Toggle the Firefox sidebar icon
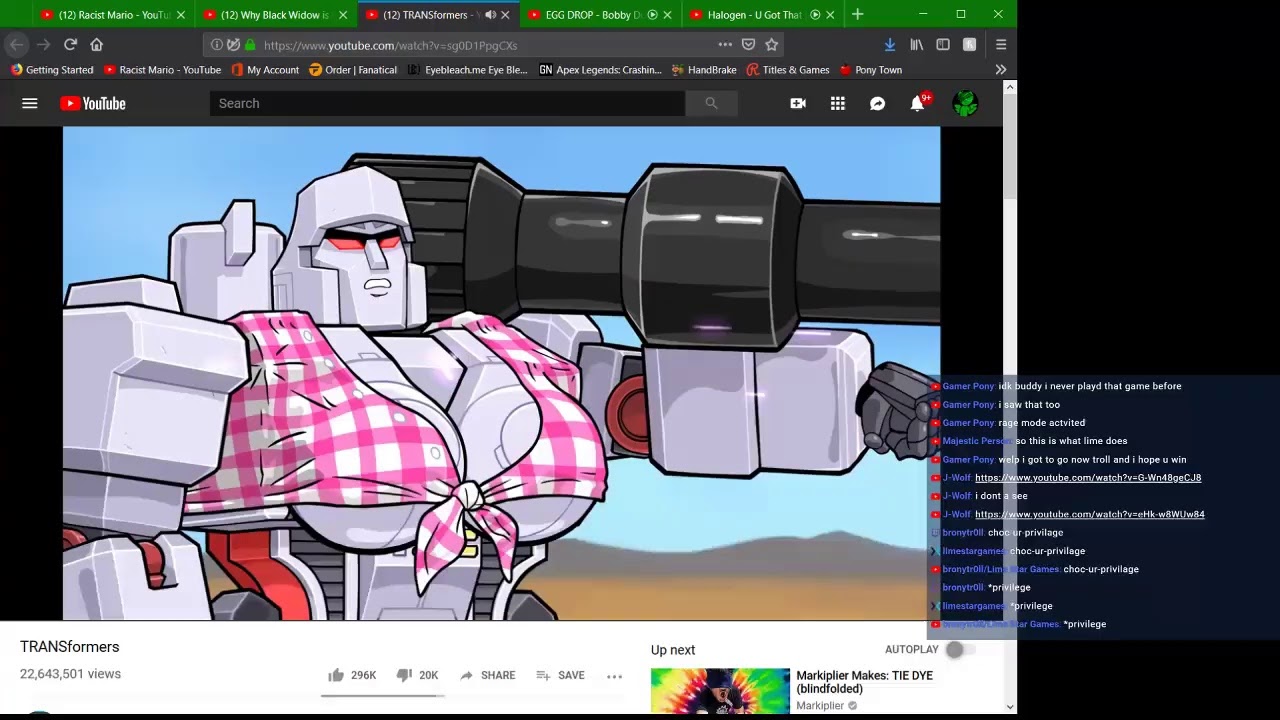The image size is (1280, 720). pos(943,44)
